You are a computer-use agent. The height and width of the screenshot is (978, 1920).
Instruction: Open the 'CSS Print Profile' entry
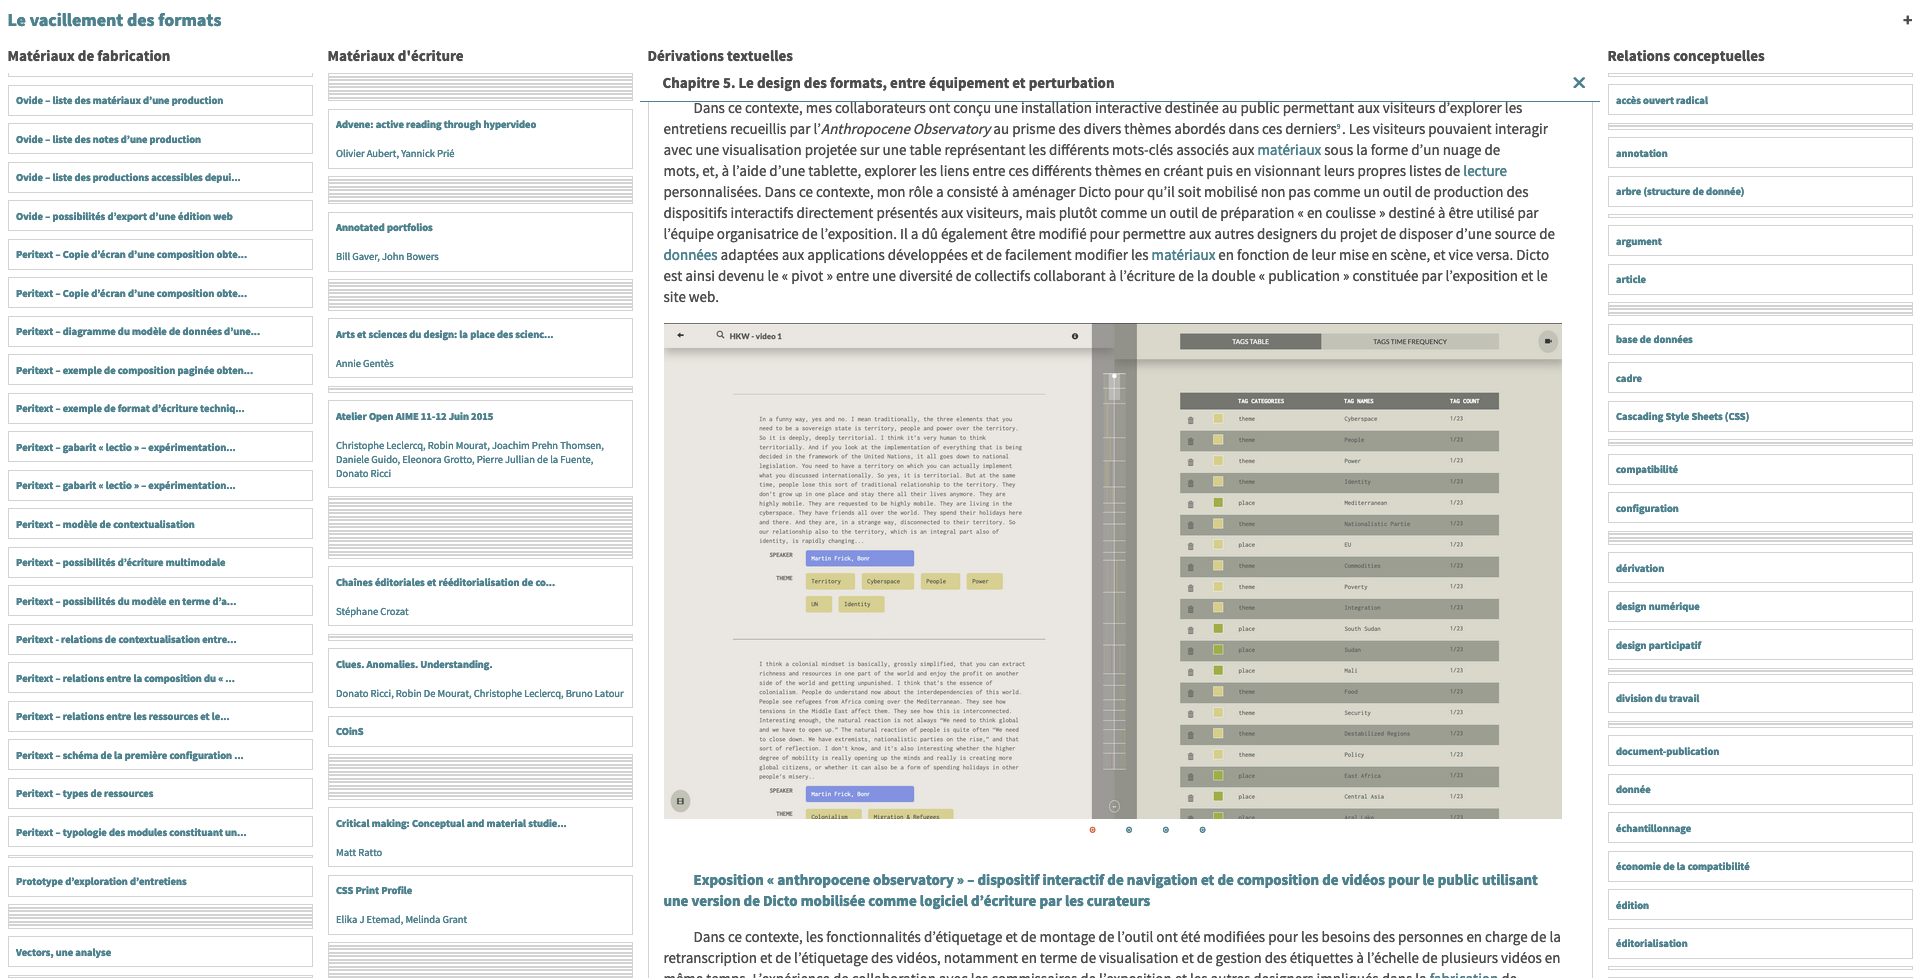(x=480, y=905)
